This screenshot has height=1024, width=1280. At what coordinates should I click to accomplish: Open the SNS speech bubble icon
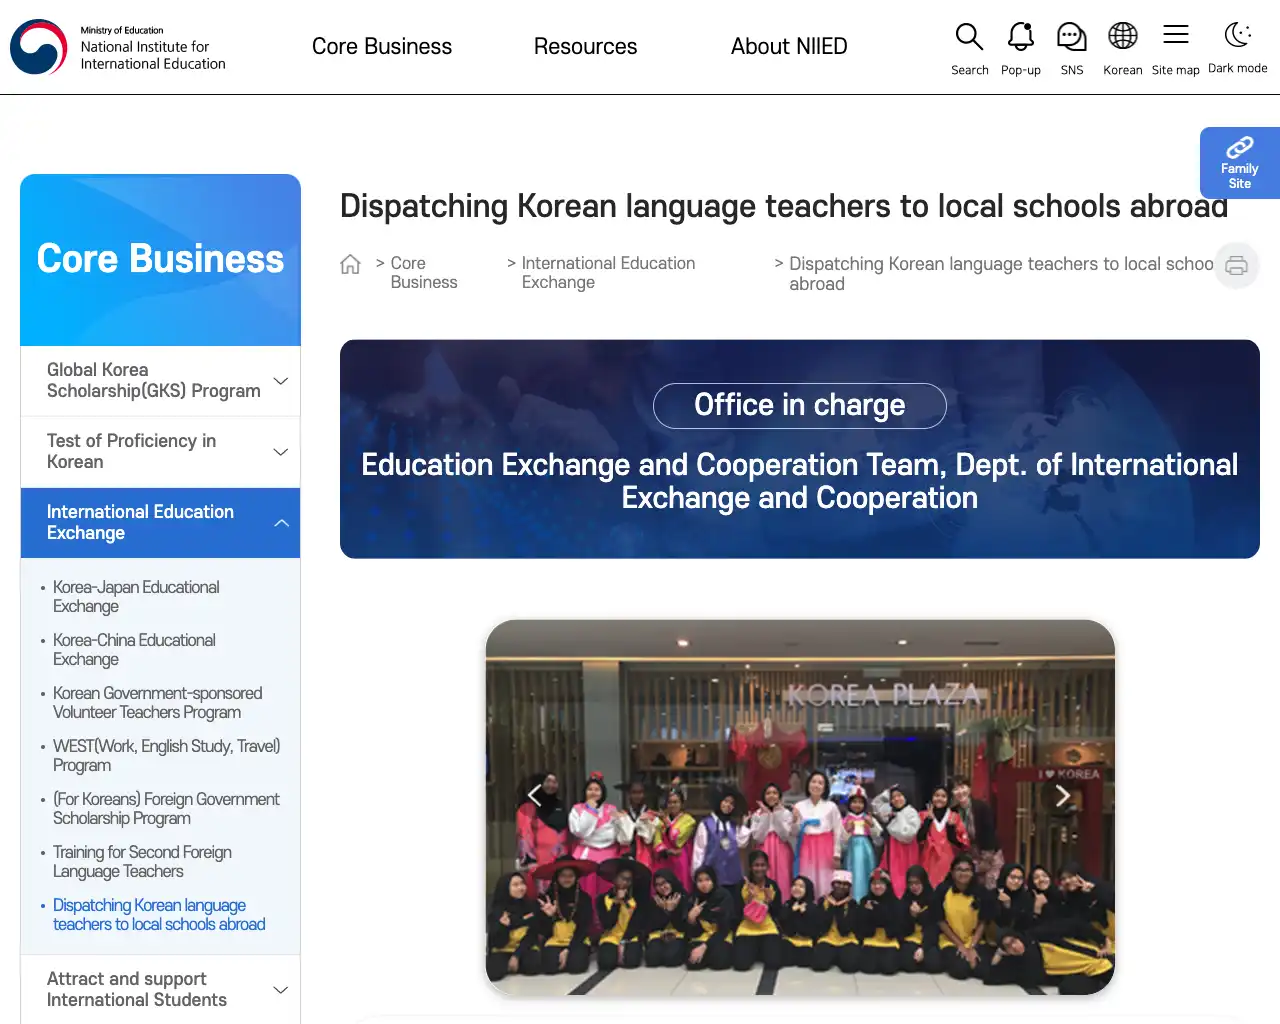pos(1071,37)
